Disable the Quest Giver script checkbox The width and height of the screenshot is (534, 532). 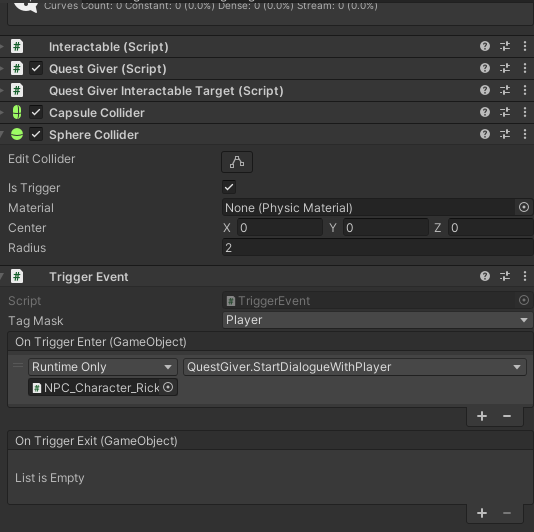point(36,68)
